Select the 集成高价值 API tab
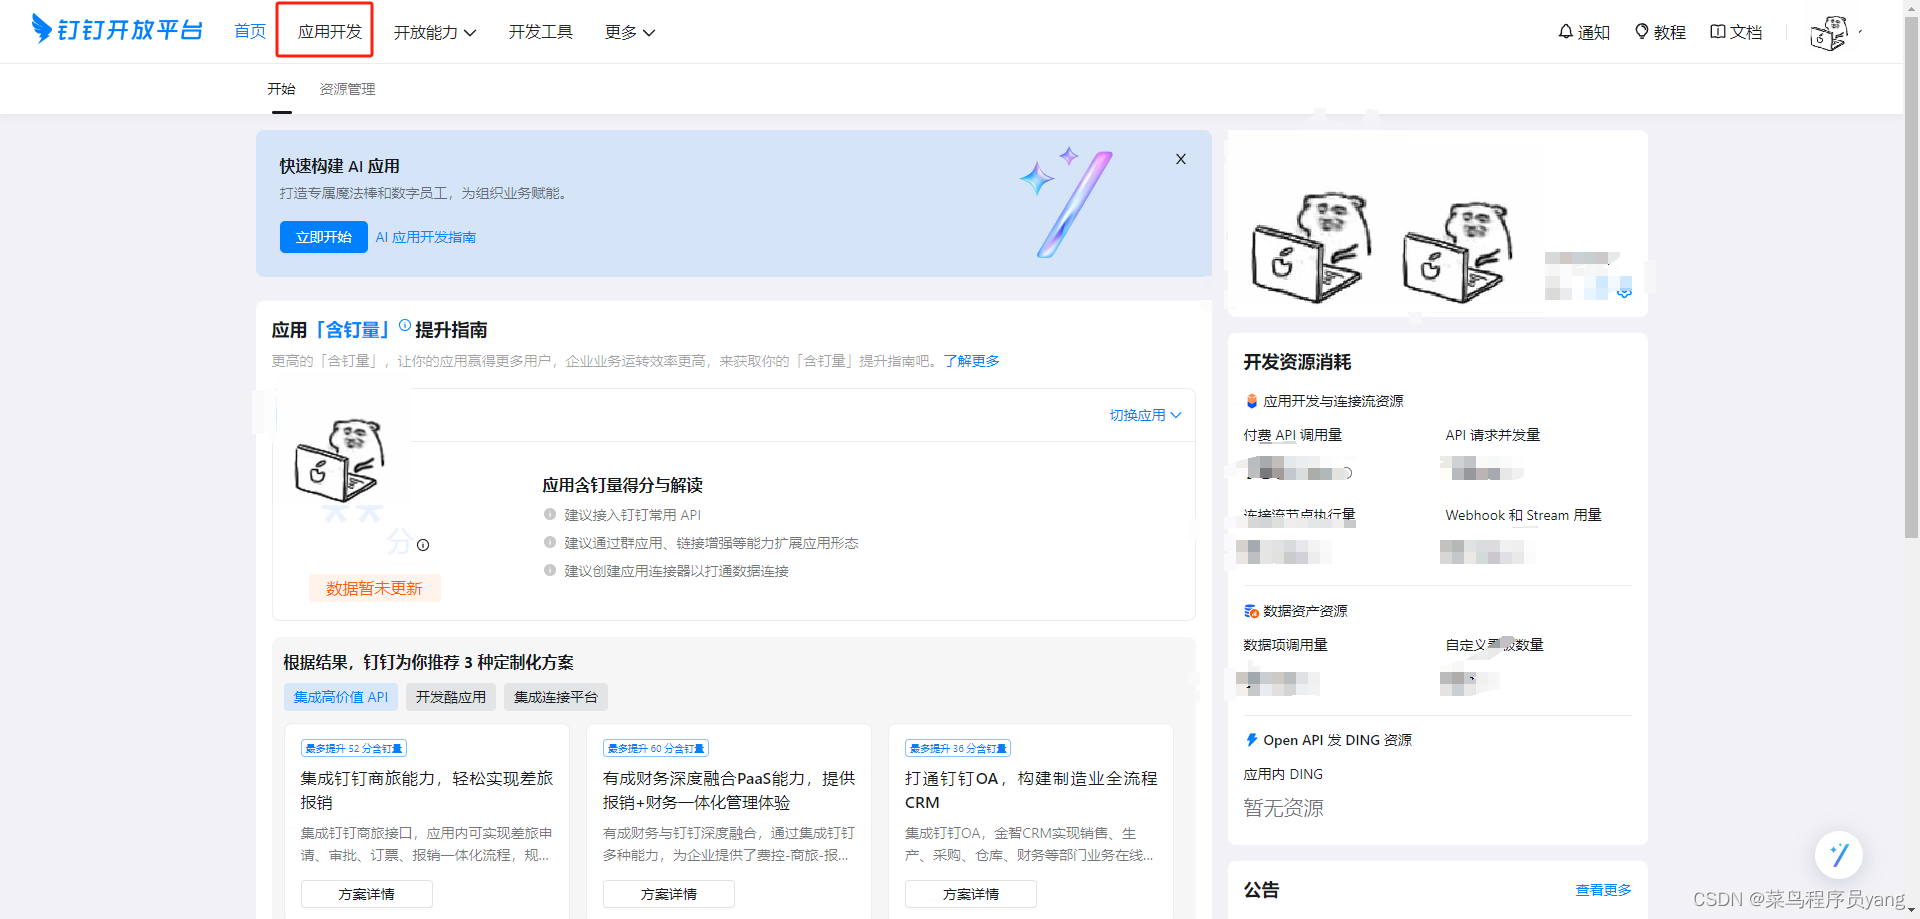The width and height of the screenshot is (1920, 919). tap(341, 697)
